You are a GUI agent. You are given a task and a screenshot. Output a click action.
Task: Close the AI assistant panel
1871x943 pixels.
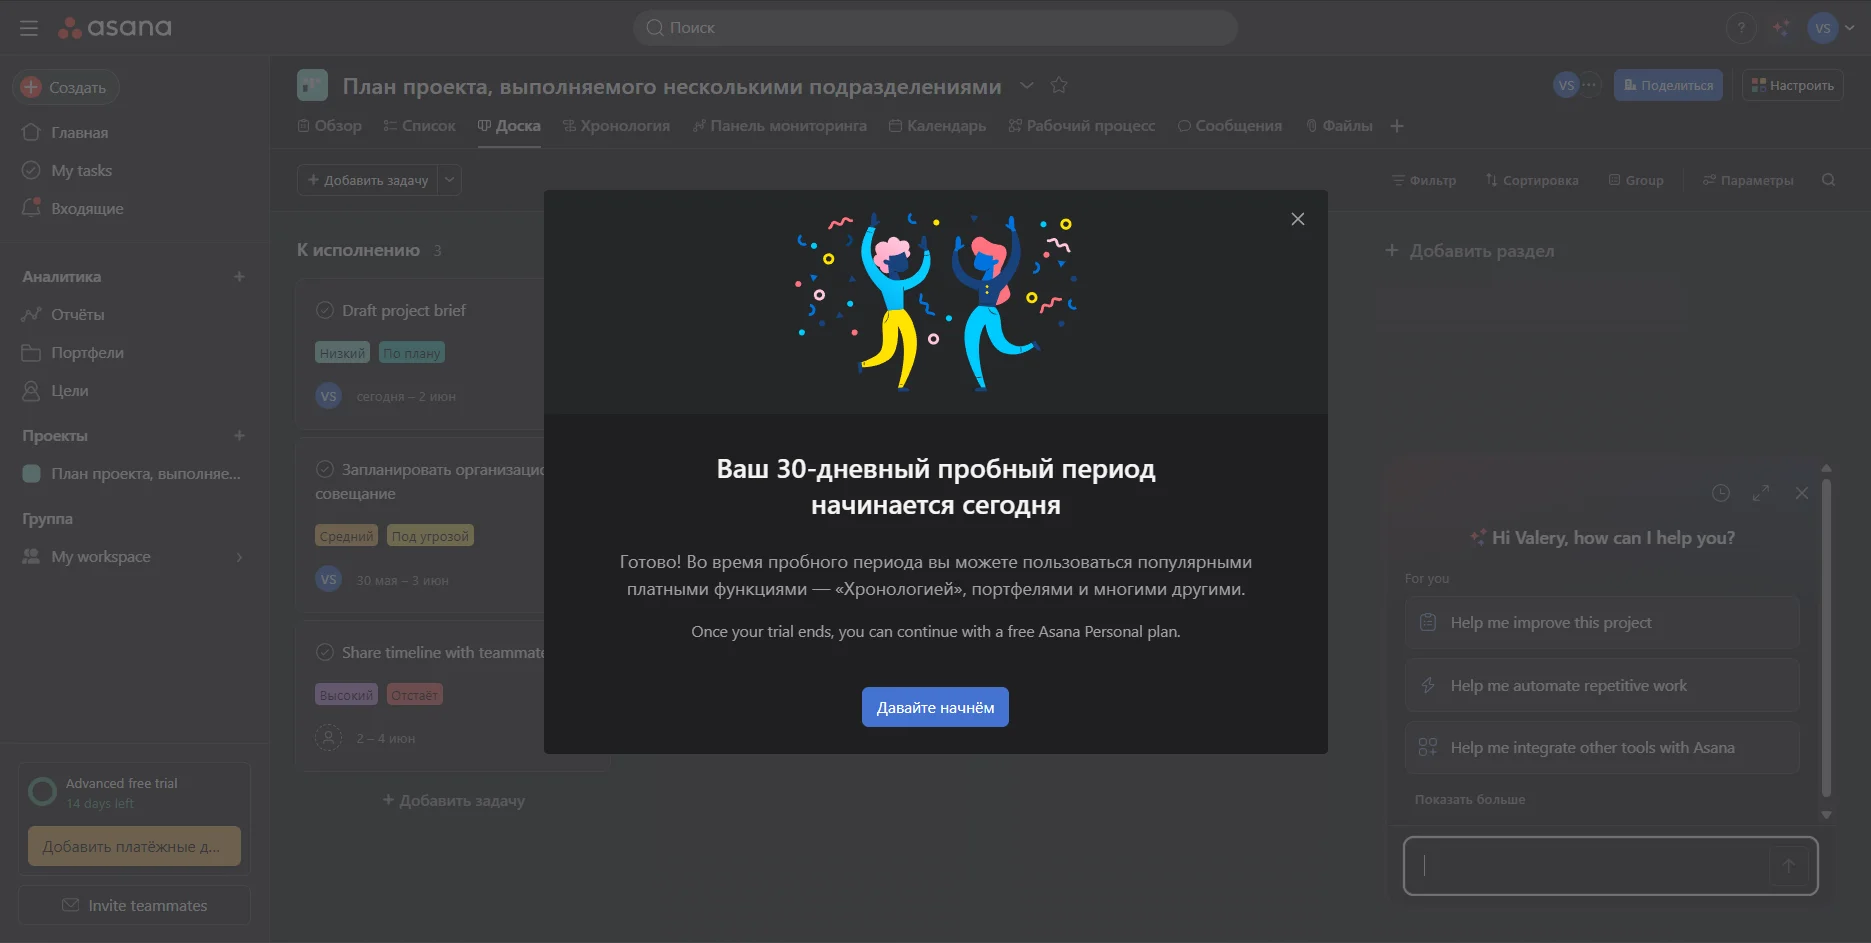[1802, 493]
